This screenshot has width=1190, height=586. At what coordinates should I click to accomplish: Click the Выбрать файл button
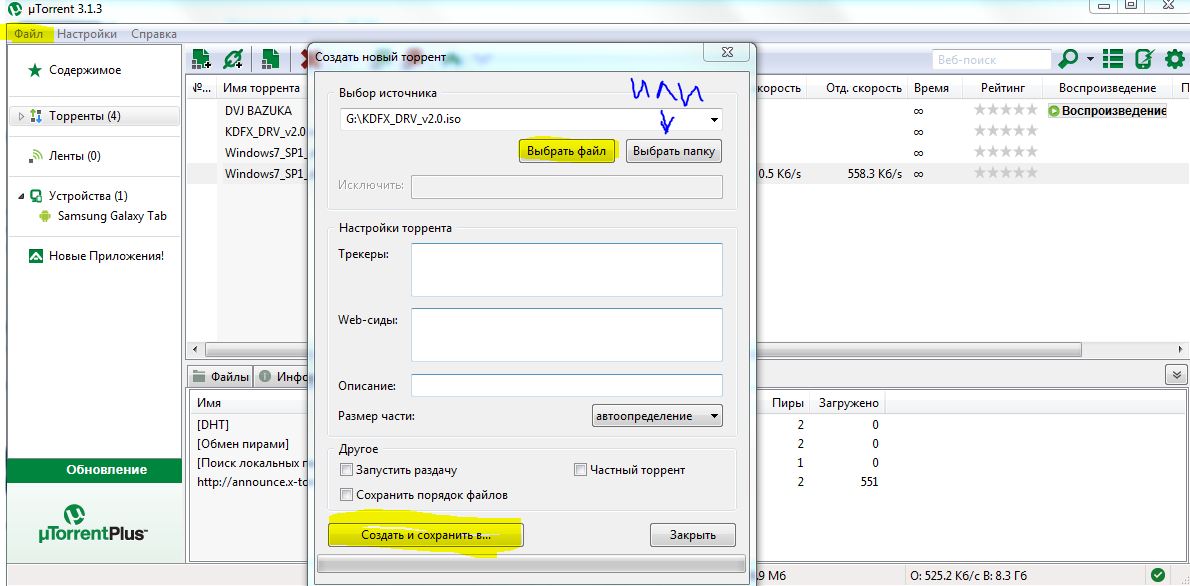click(x=568, y=151)
